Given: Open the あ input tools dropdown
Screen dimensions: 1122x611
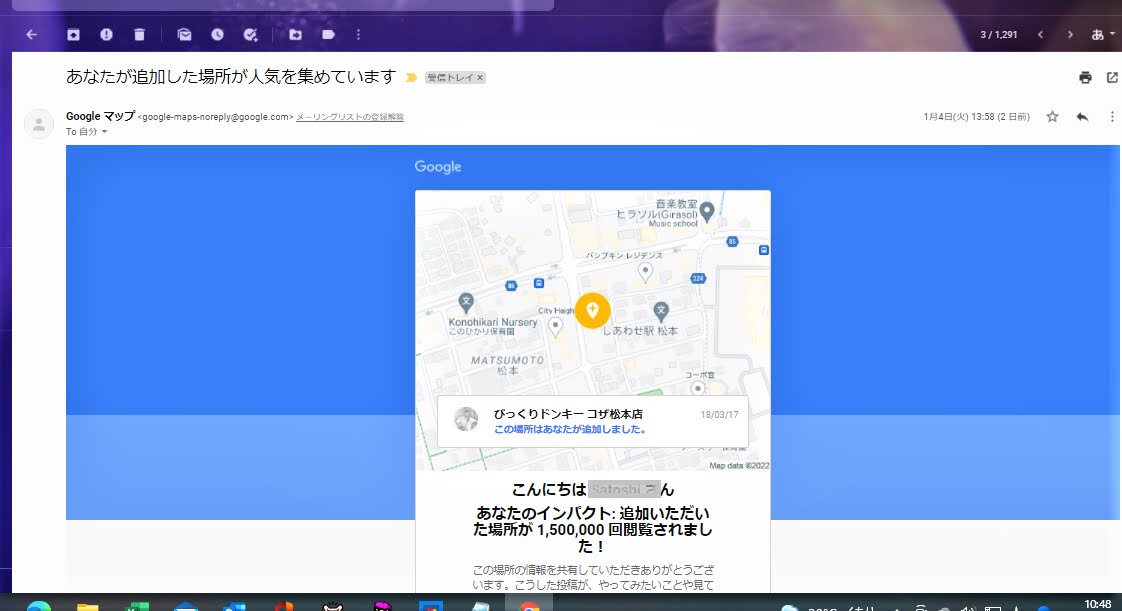Looking at the screenshot, I should (x=1103, y=34).
